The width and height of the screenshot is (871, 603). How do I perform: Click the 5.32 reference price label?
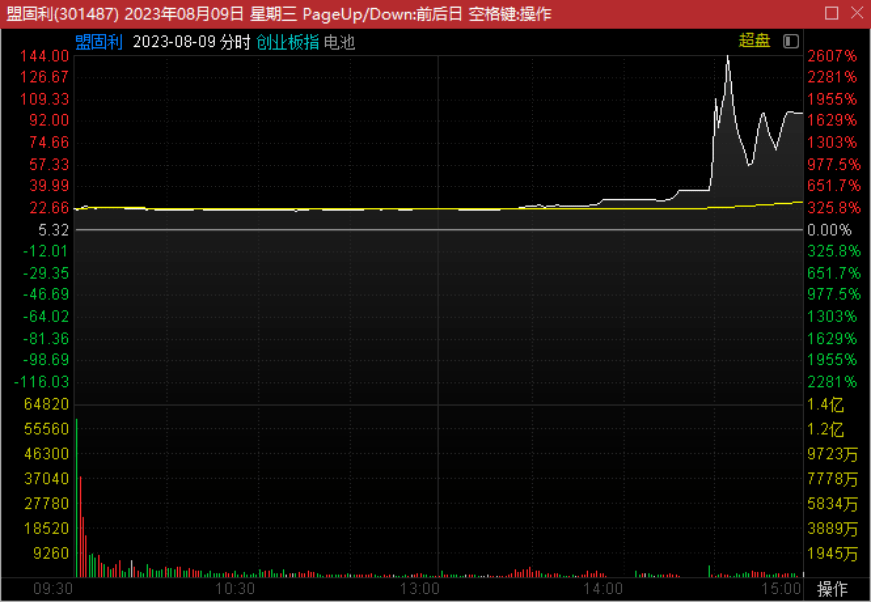[52, 229]
